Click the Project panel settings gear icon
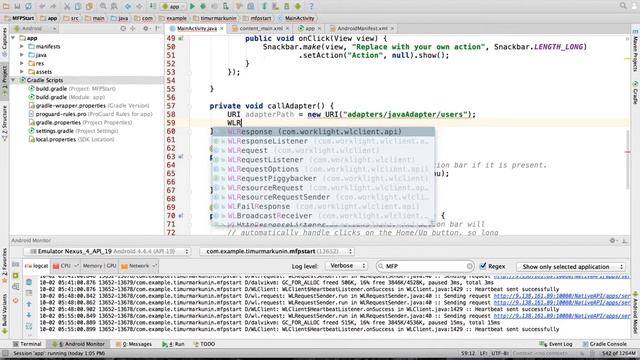The height and width of the screenshot is (360, 640). pos(145,29)
